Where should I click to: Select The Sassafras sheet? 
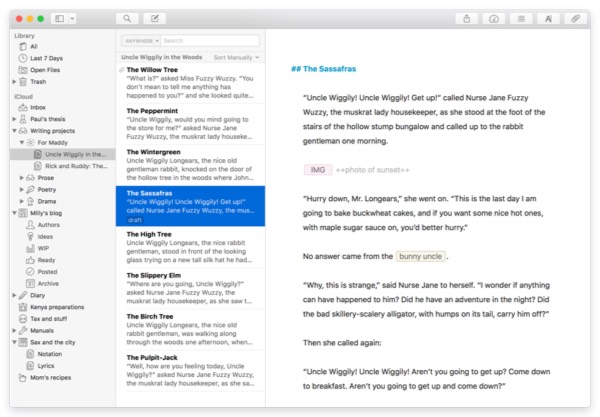click(190, 206)
